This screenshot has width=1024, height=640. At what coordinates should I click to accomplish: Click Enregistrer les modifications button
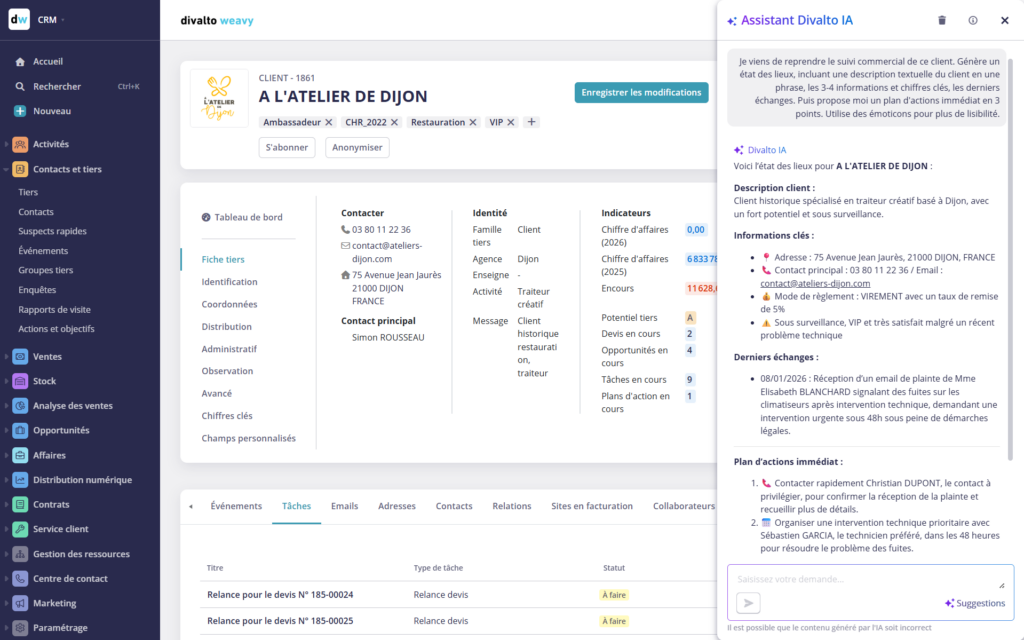point(641,93)
